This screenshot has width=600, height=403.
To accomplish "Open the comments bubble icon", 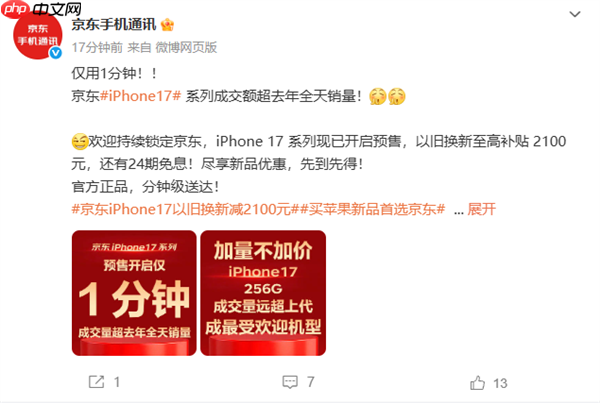I will coord(290,382).
